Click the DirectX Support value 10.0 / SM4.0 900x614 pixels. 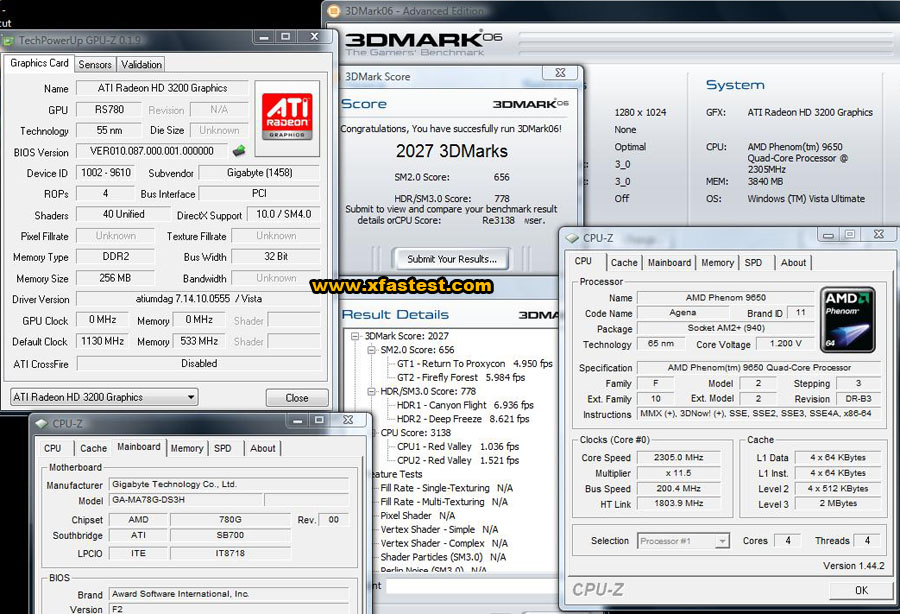(284, 214)
